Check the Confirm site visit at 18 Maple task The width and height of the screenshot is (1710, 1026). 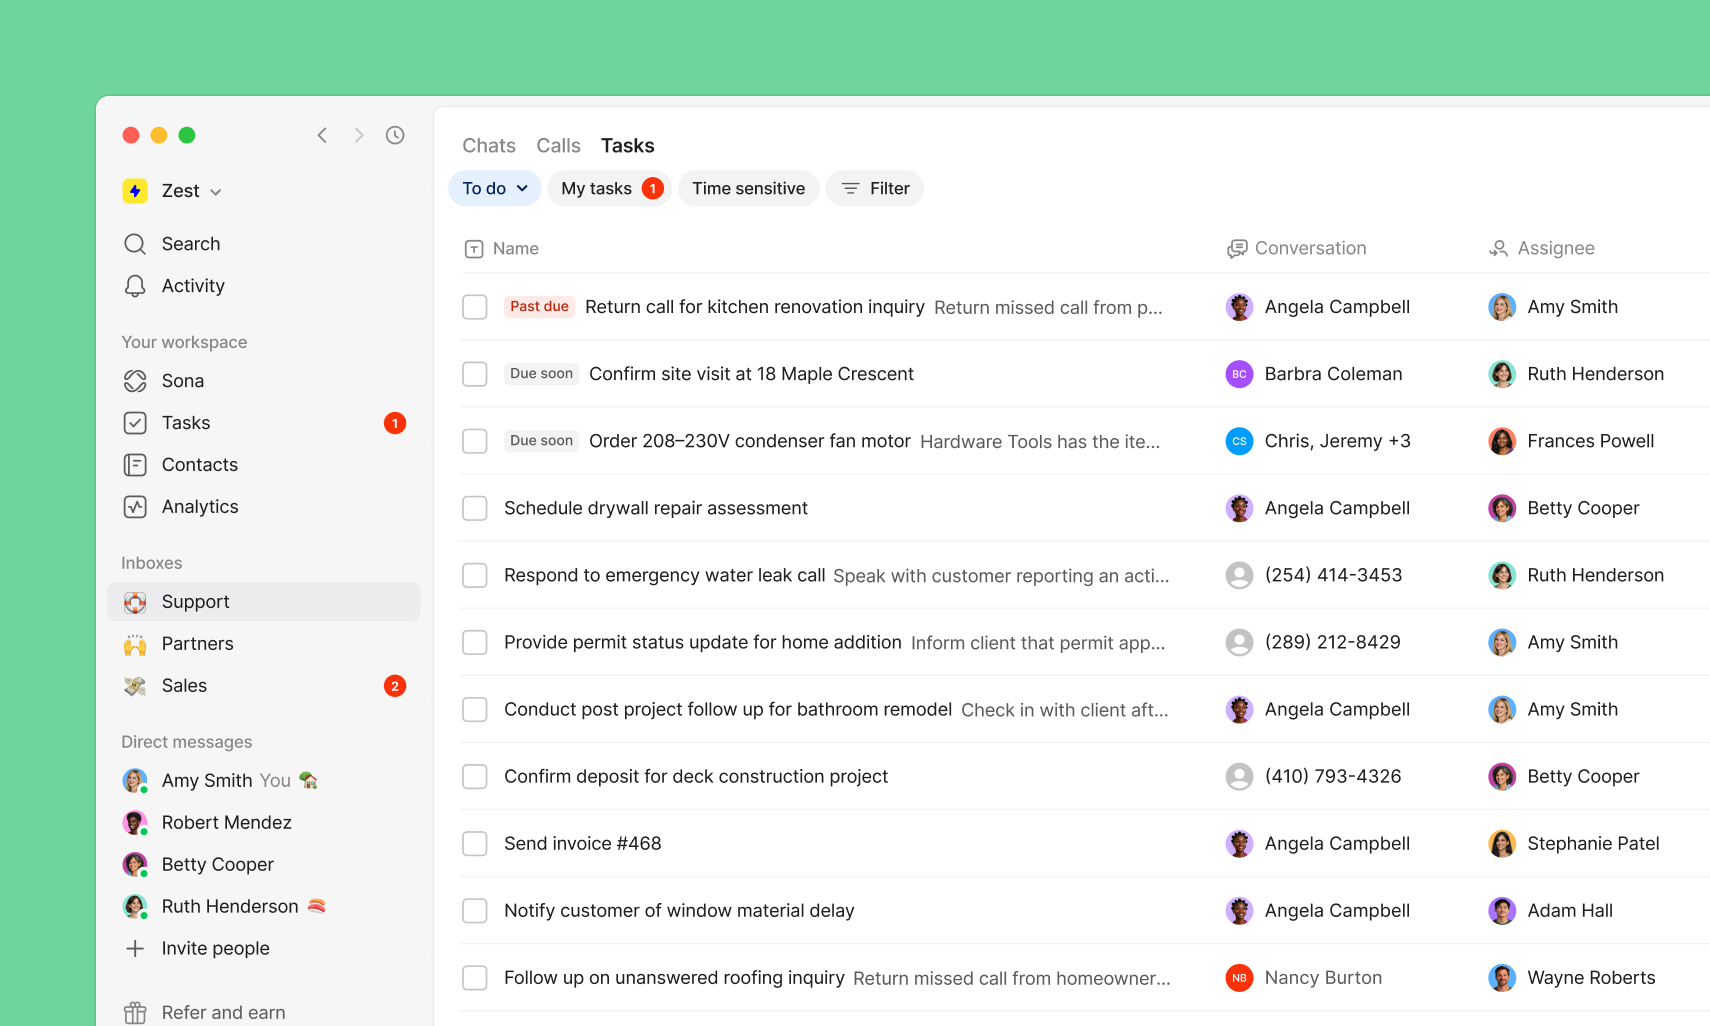click(475, 374)
